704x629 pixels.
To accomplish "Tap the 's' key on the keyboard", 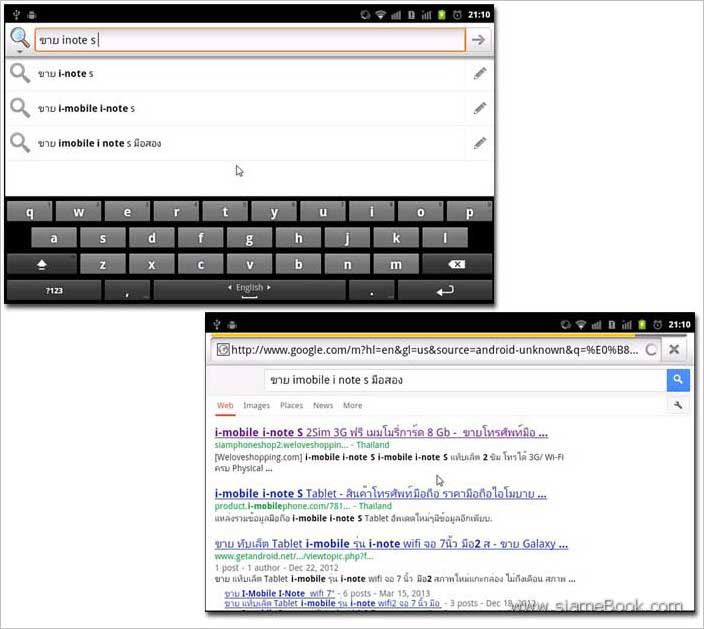I will 103,238.
